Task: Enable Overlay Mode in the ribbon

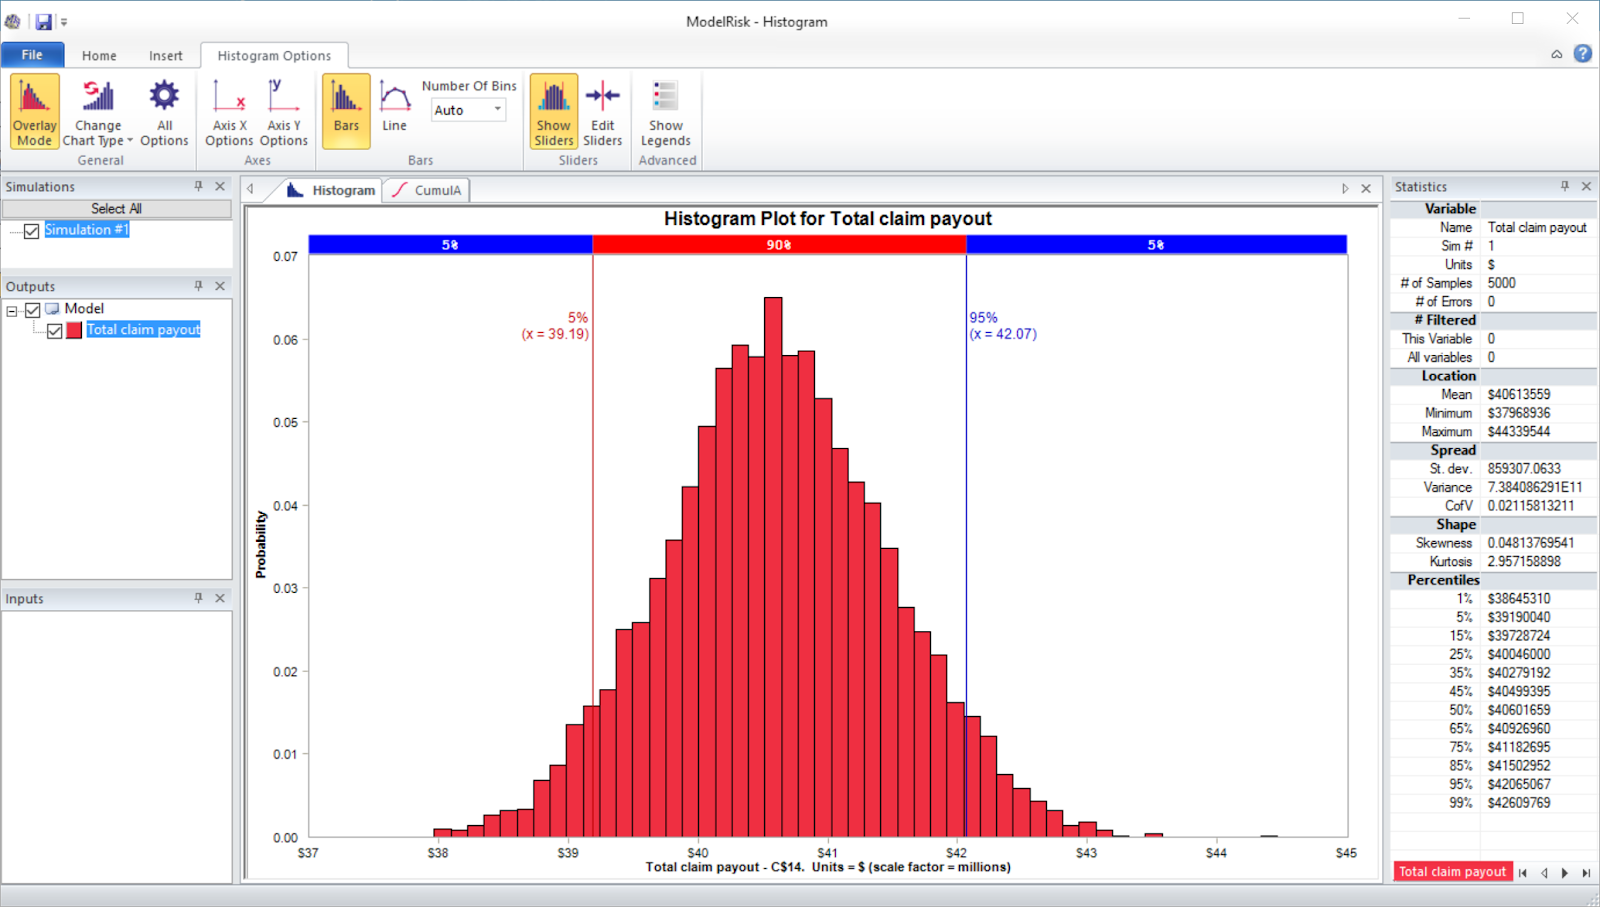Action: pyautogui.click(x=34, y=110)
